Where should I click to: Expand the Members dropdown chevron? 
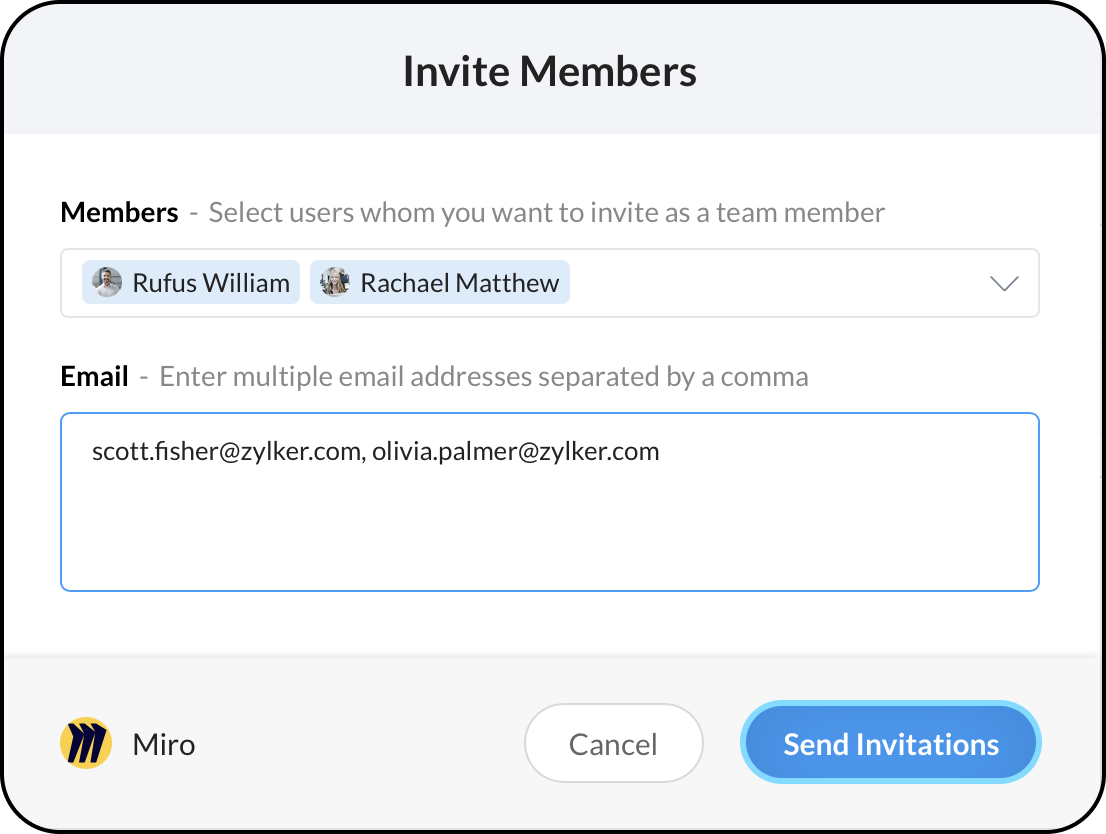[x=1003, y=284]
